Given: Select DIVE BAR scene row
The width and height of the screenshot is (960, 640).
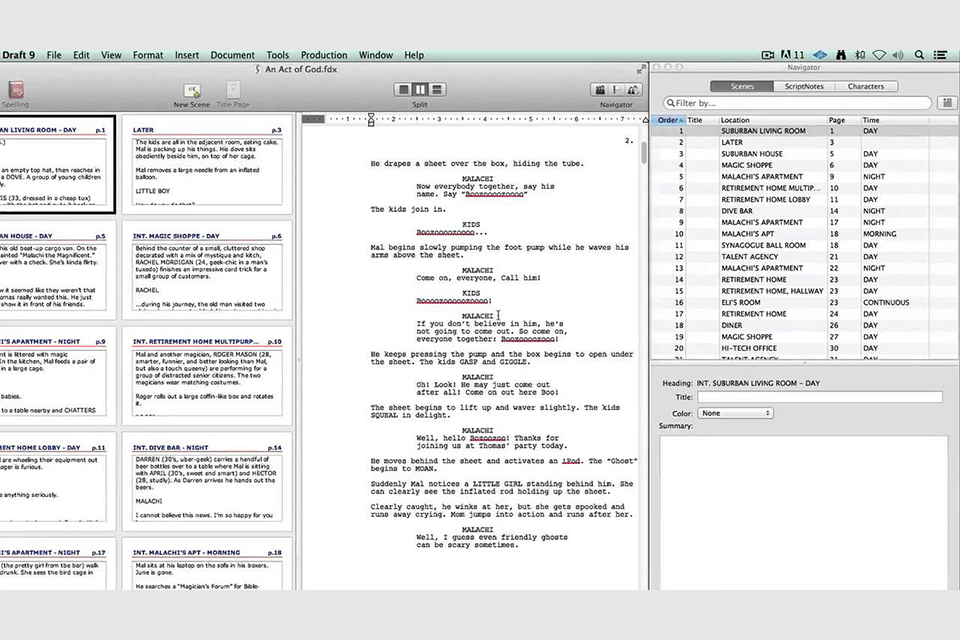Looking at the screenshot, I should [804, 211].
